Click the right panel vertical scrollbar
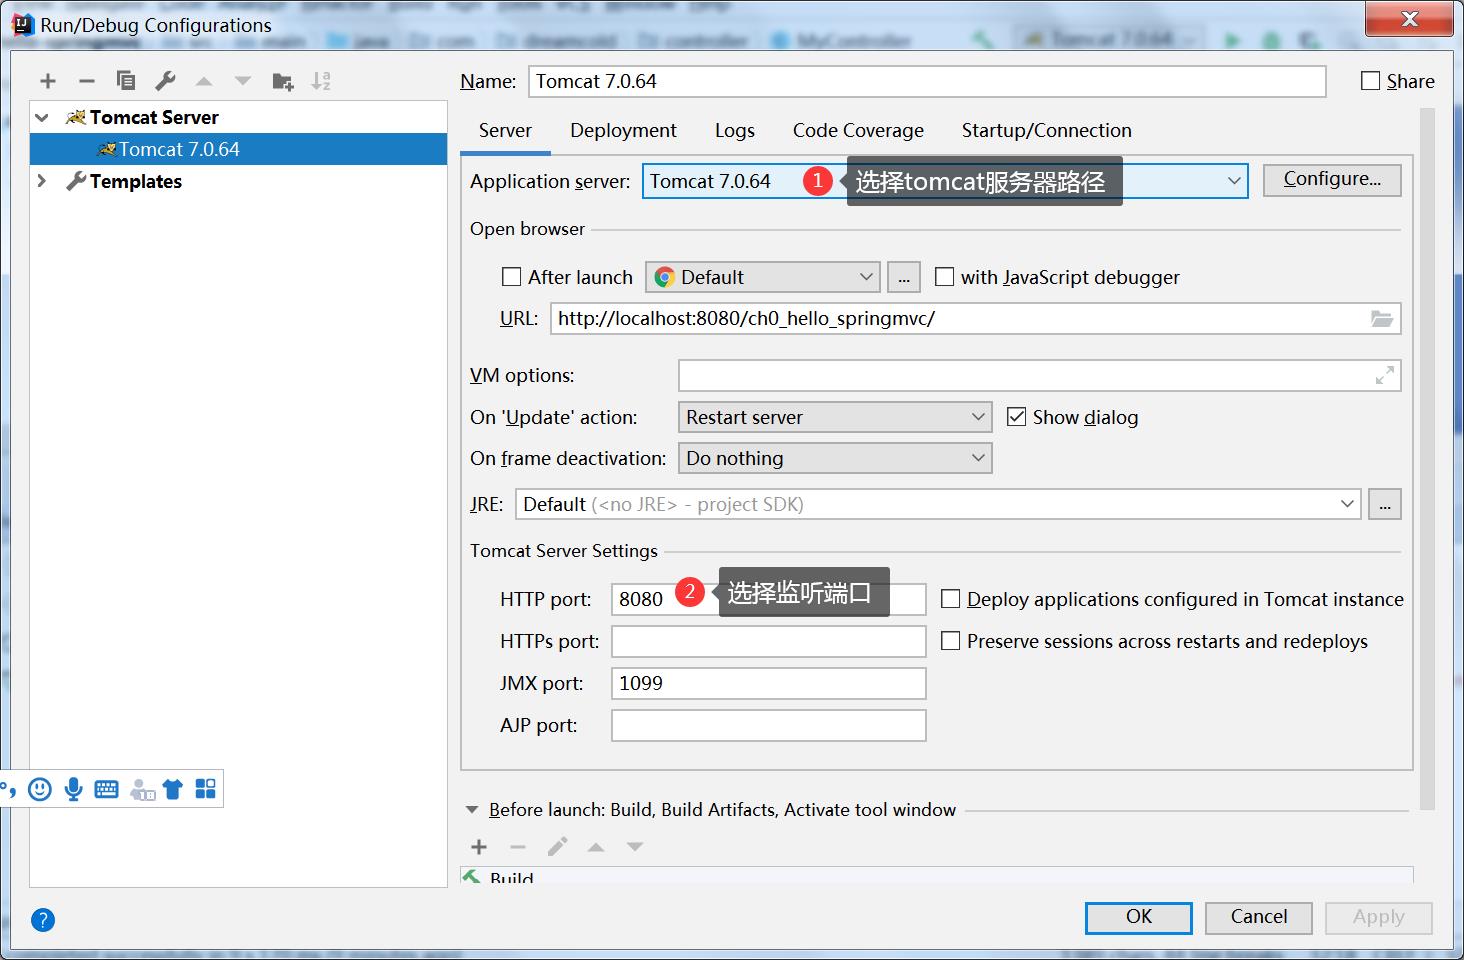This screenshot has width=1464, height=960. click(x=1427, y=460)
